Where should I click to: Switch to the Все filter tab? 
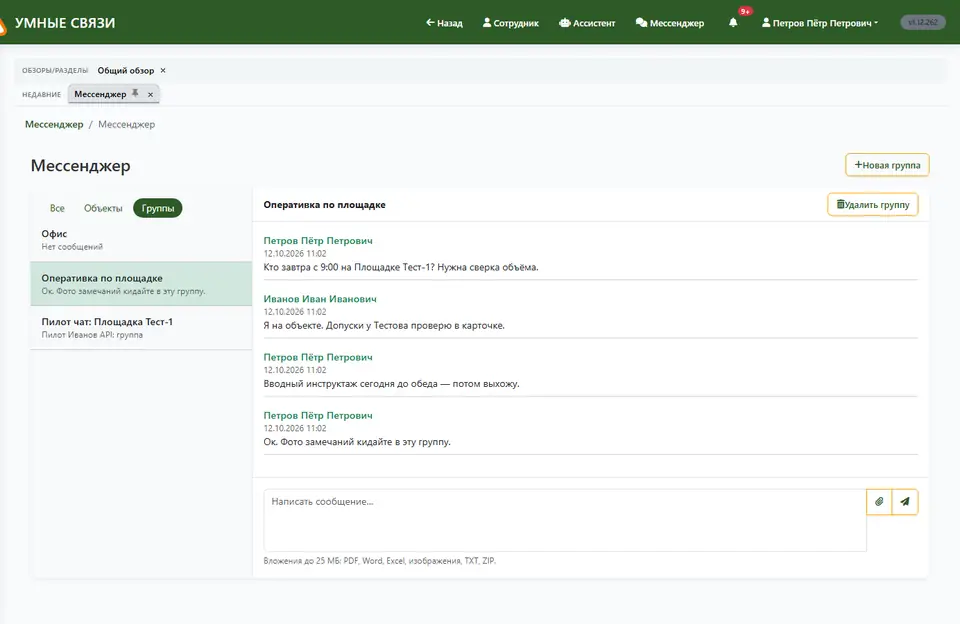(x=57, y=208)
